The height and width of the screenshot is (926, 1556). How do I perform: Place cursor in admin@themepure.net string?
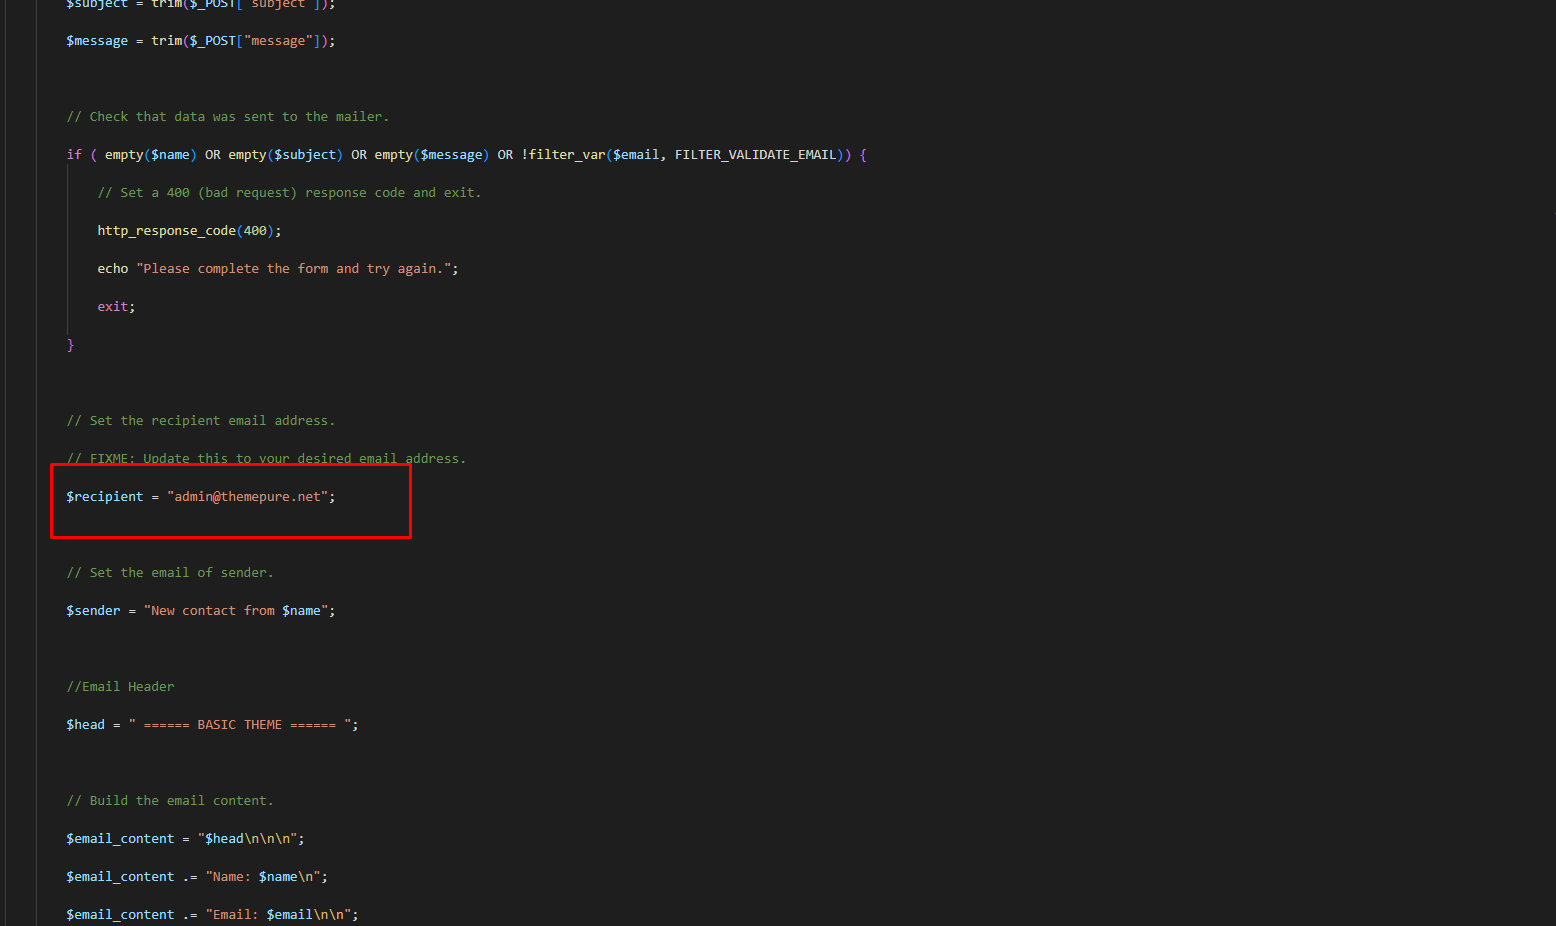pos(250,497)
